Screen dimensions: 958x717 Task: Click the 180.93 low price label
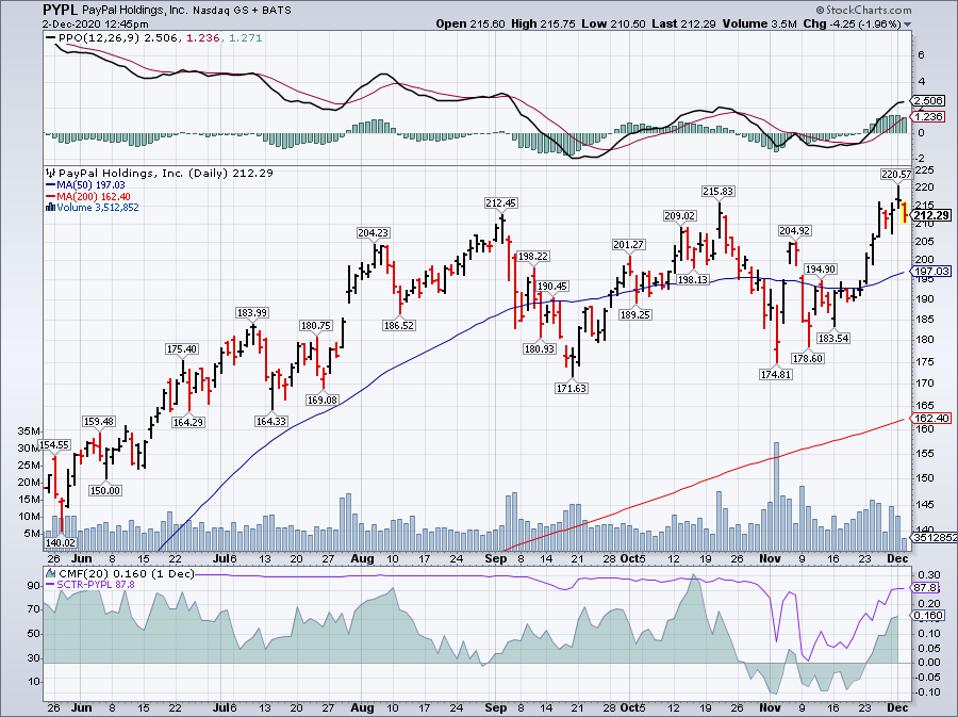coord(539,349)
